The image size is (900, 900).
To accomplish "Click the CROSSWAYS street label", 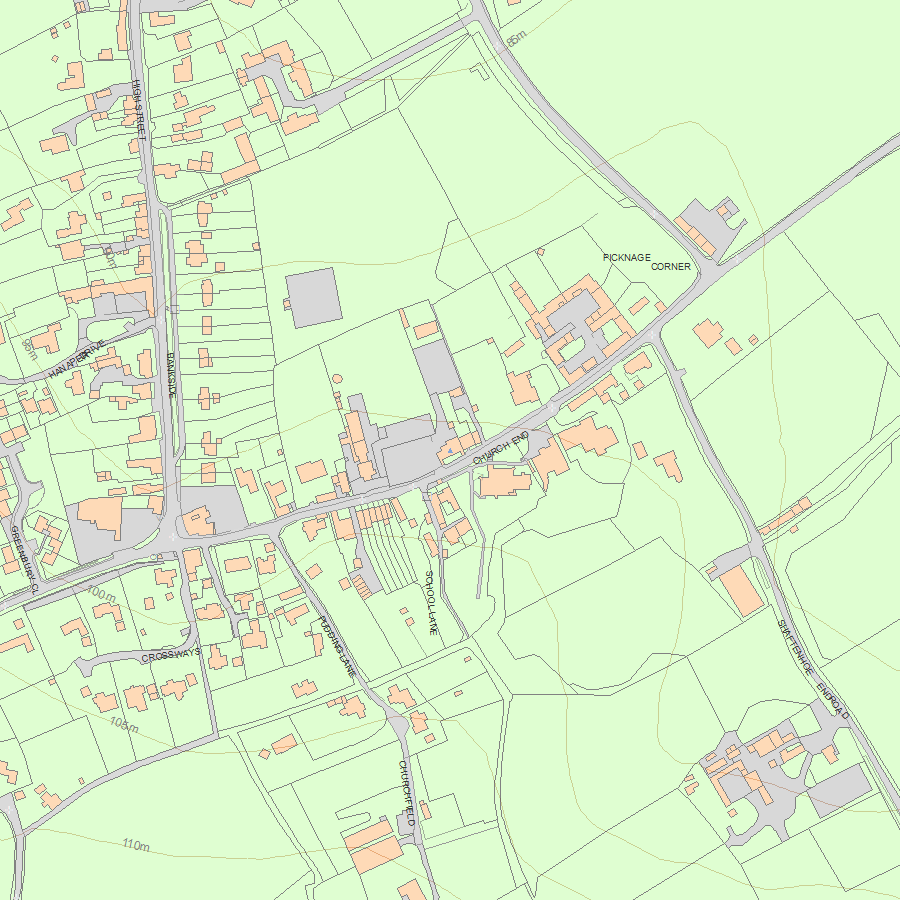I will coord(171,655).
